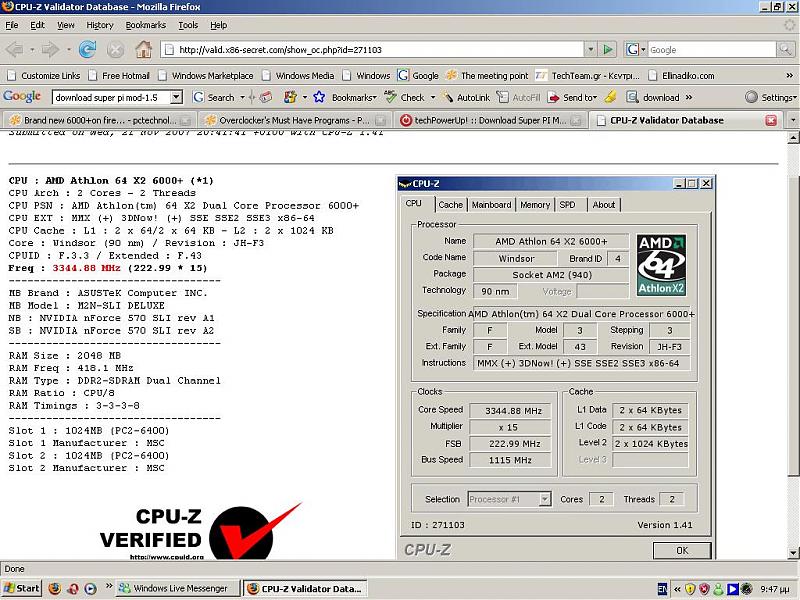Switch to Windows Live Messenger in the taskbar
Image resolution: width=800 pixels, height=600 pixels.
click(177, 588)
